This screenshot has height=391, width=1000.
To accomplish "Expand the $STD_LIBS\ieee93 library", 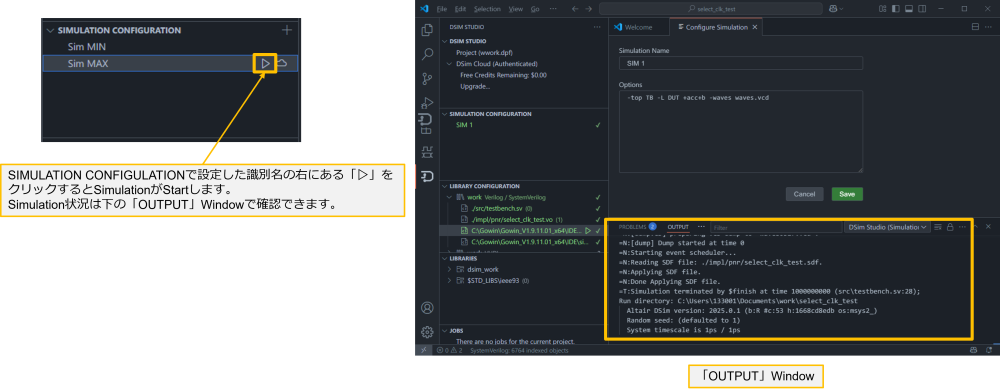I will point(450,280).
